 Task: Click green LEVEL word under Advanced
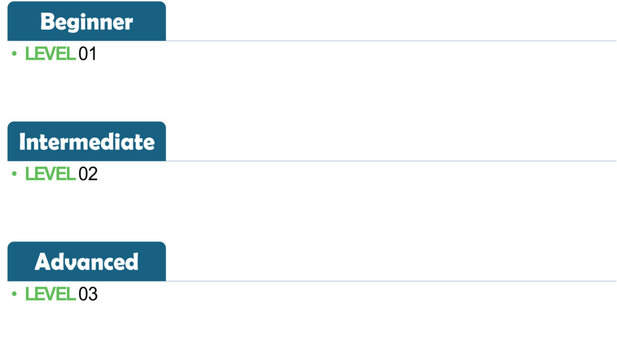[50, 294]
